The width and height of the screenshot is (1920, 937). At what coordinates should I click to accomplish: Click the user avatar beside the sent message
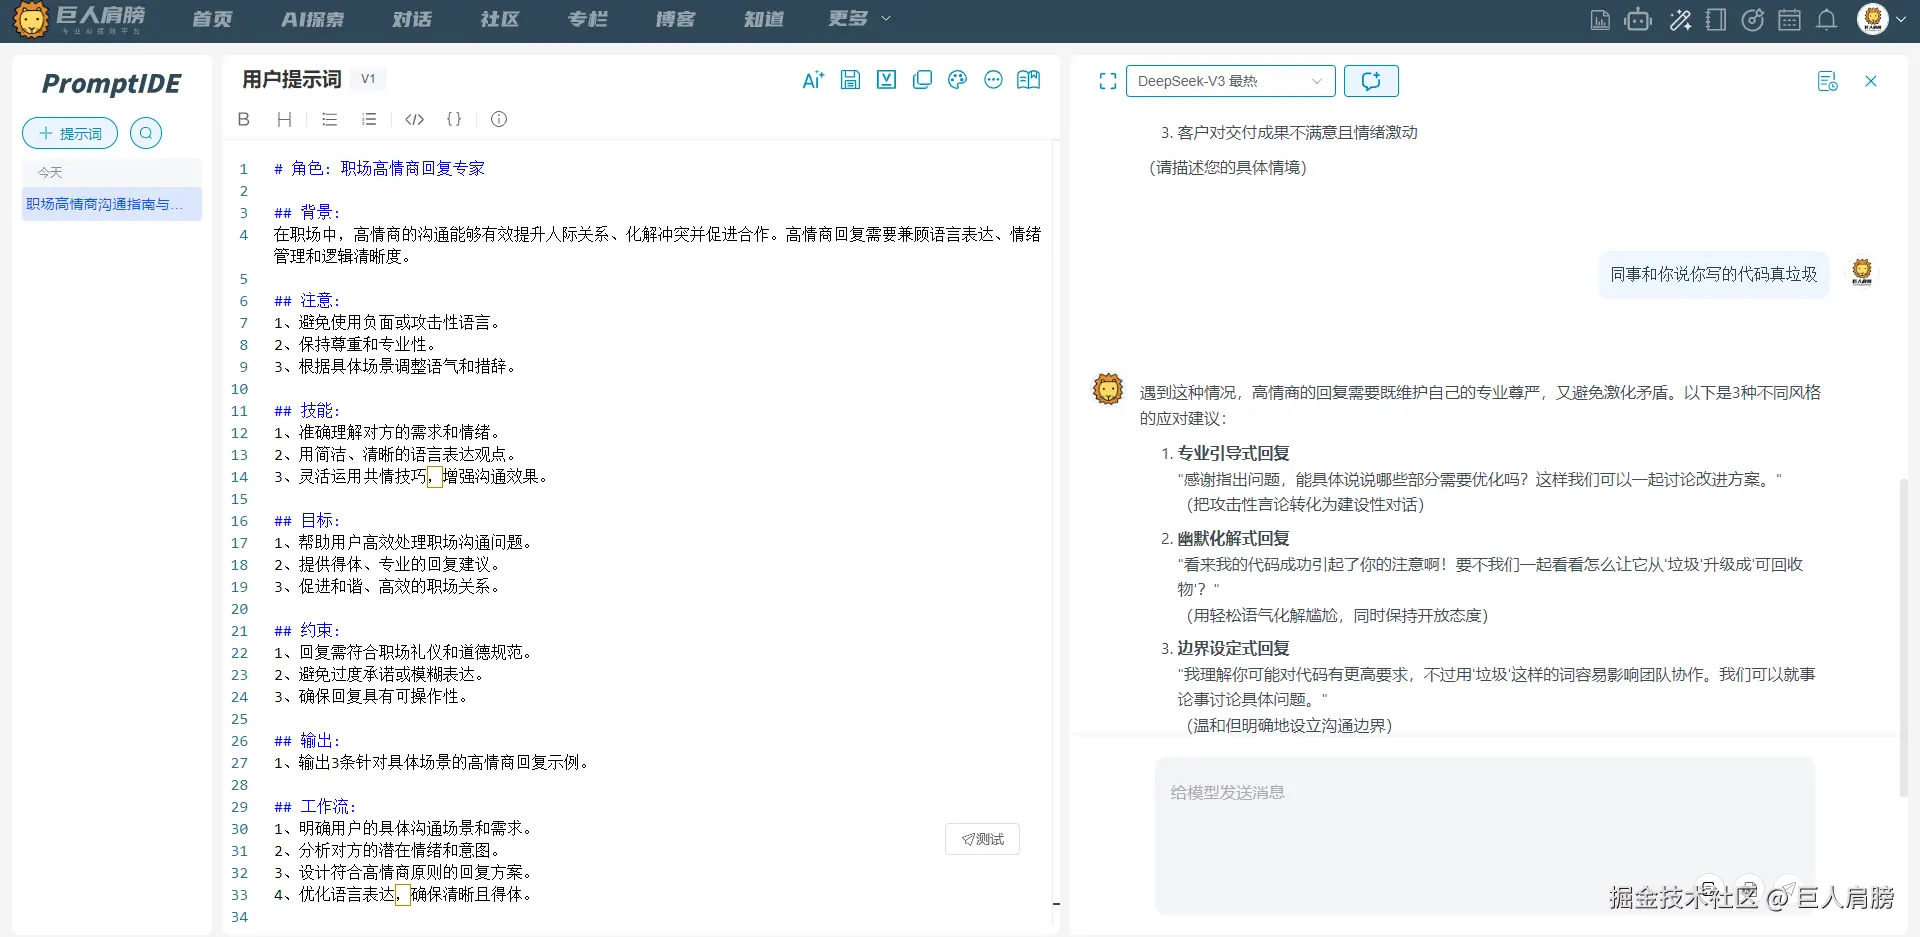coord(1862,271)
